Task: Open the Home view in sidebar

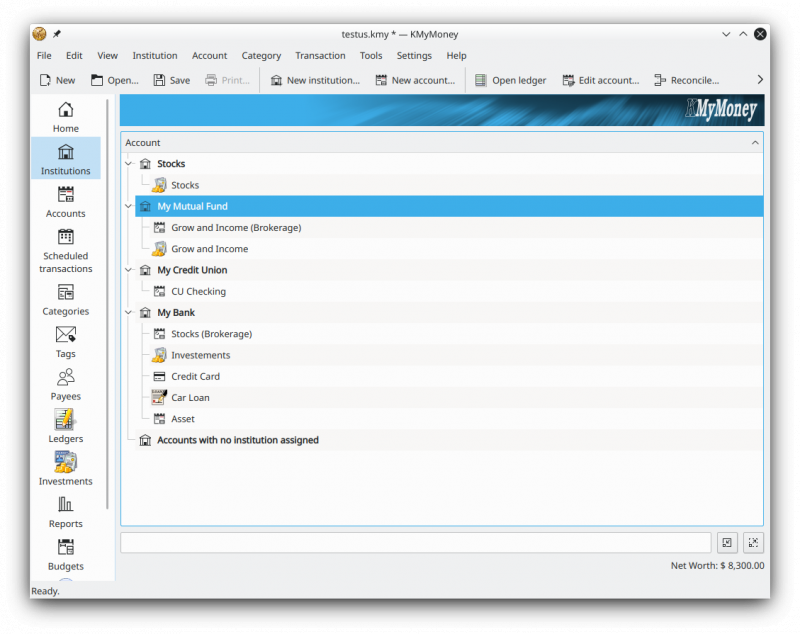Action: click(65, 117)
